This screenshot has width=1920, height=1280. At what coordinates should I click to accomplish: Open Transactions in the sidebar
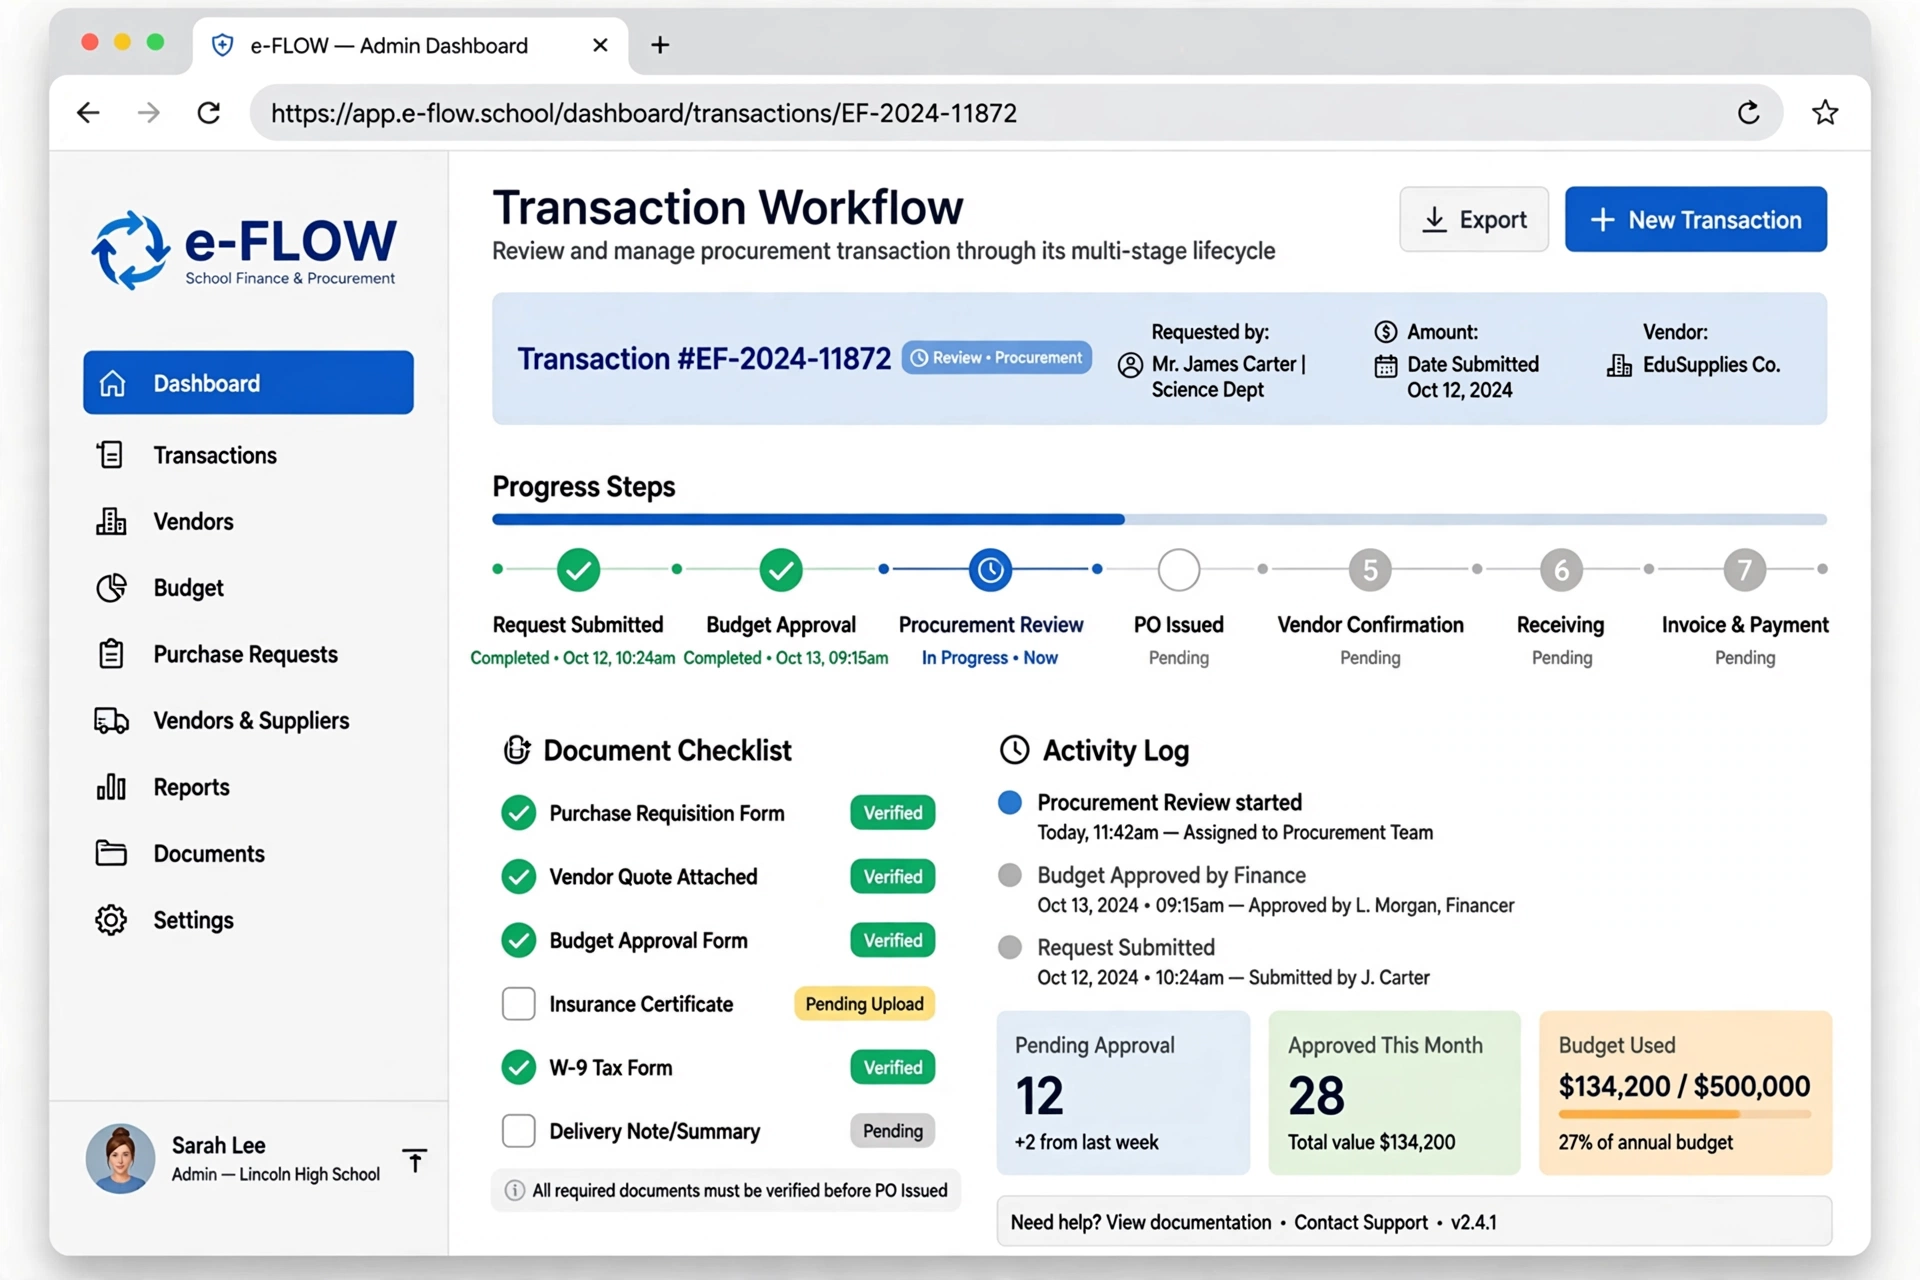(x=214, y=455)
